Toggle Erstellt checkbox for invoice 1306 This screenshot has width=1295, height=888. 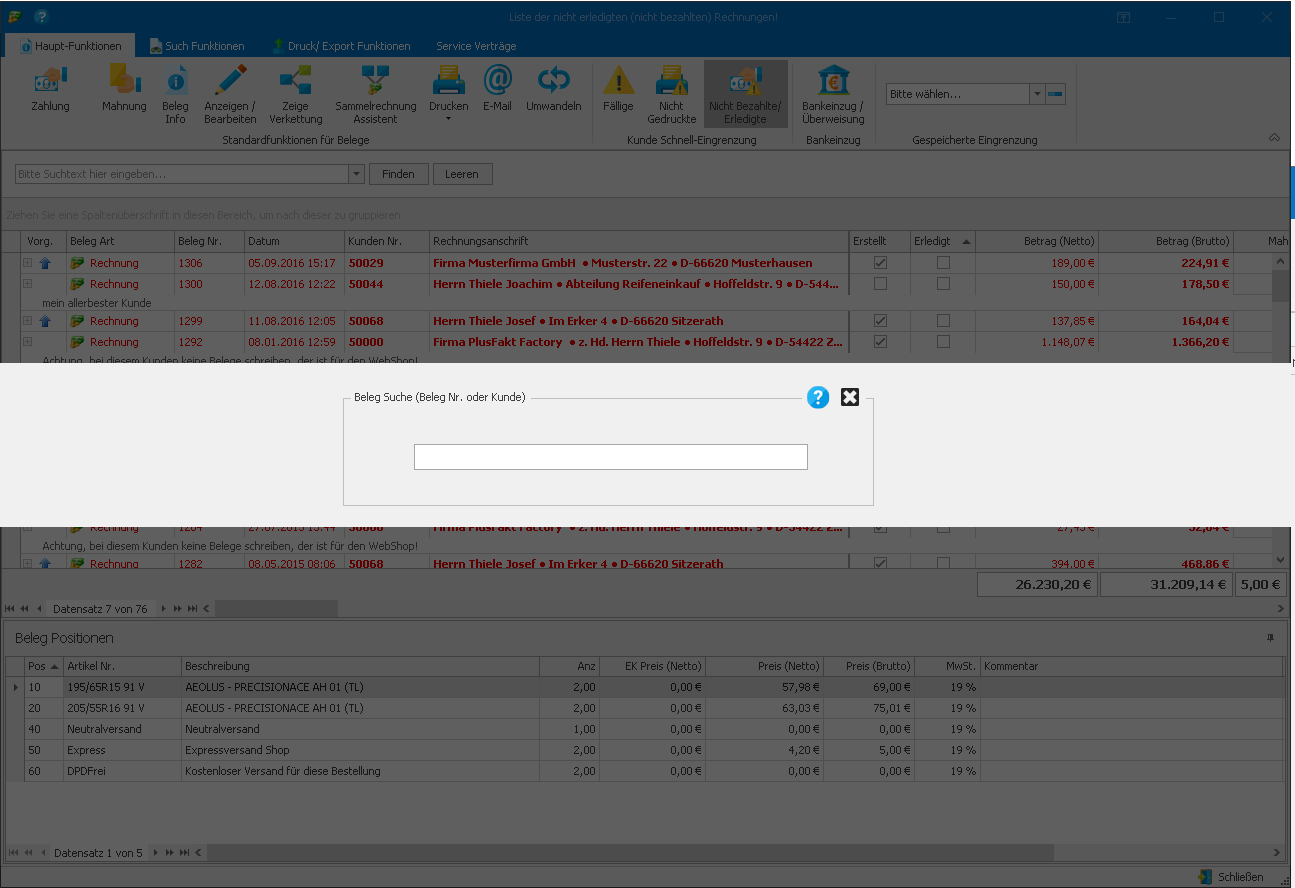tap(880, 263)
